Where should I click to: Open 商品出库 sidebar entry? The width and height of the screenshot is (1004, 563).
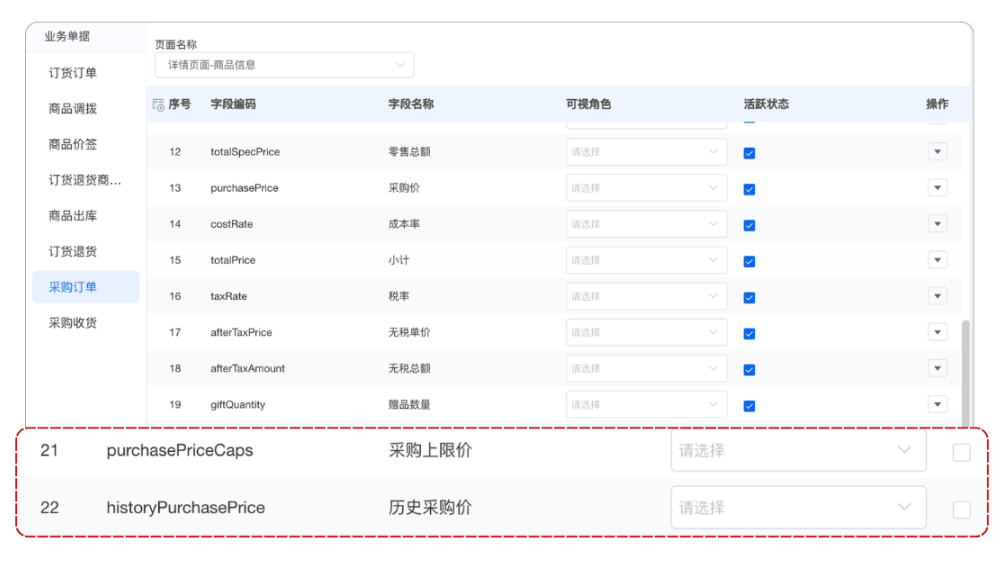[x=73, y=216]
